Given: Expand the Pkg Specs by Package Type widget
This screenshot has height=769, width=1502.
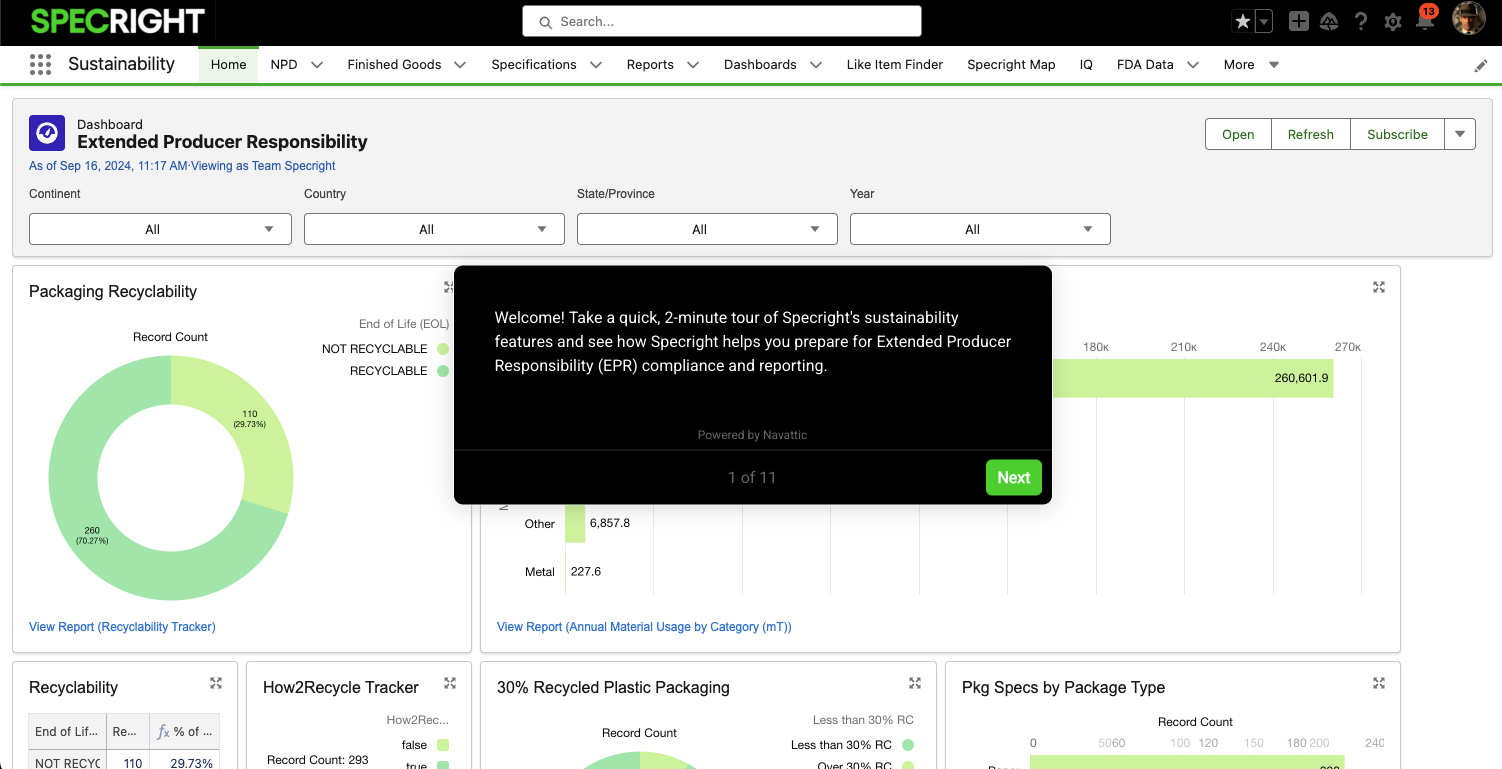Looking at the screenshot, I should (x=1379, y=683).
